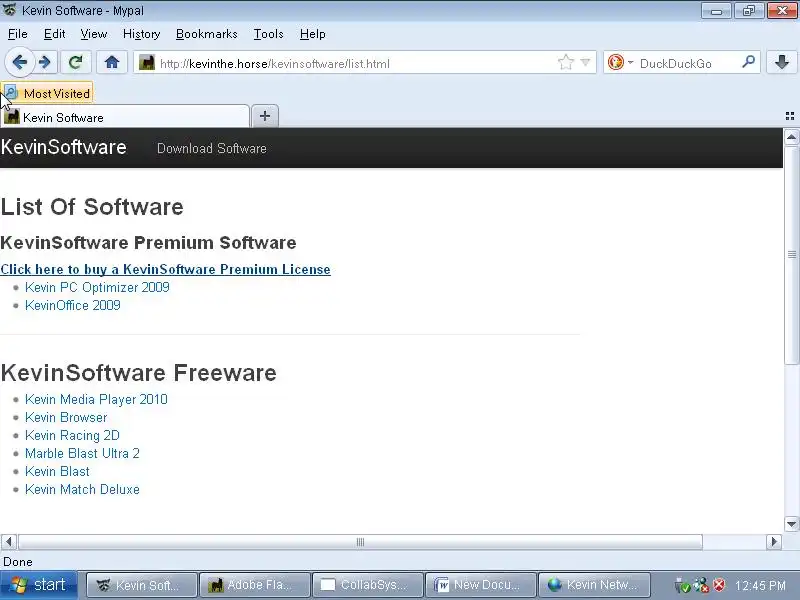Click the red shield security tray icon
The image size is (800, 600).
click(719, 585)
